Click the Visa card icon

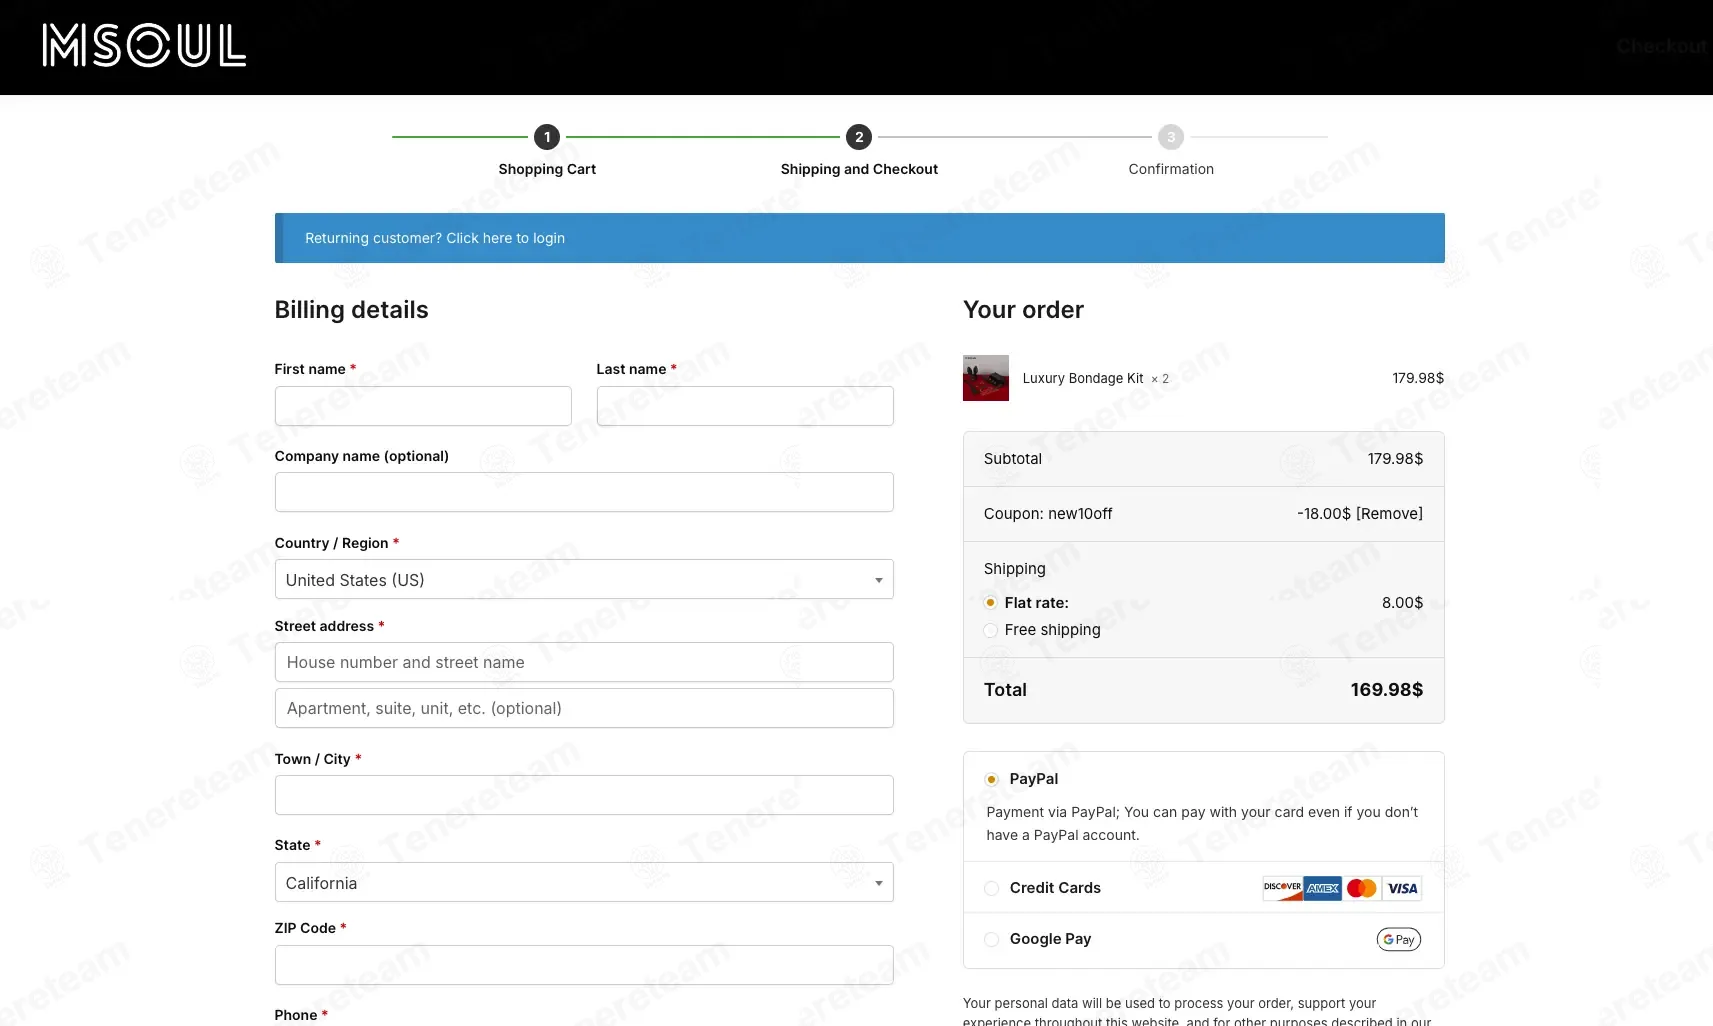(1402, 888)
